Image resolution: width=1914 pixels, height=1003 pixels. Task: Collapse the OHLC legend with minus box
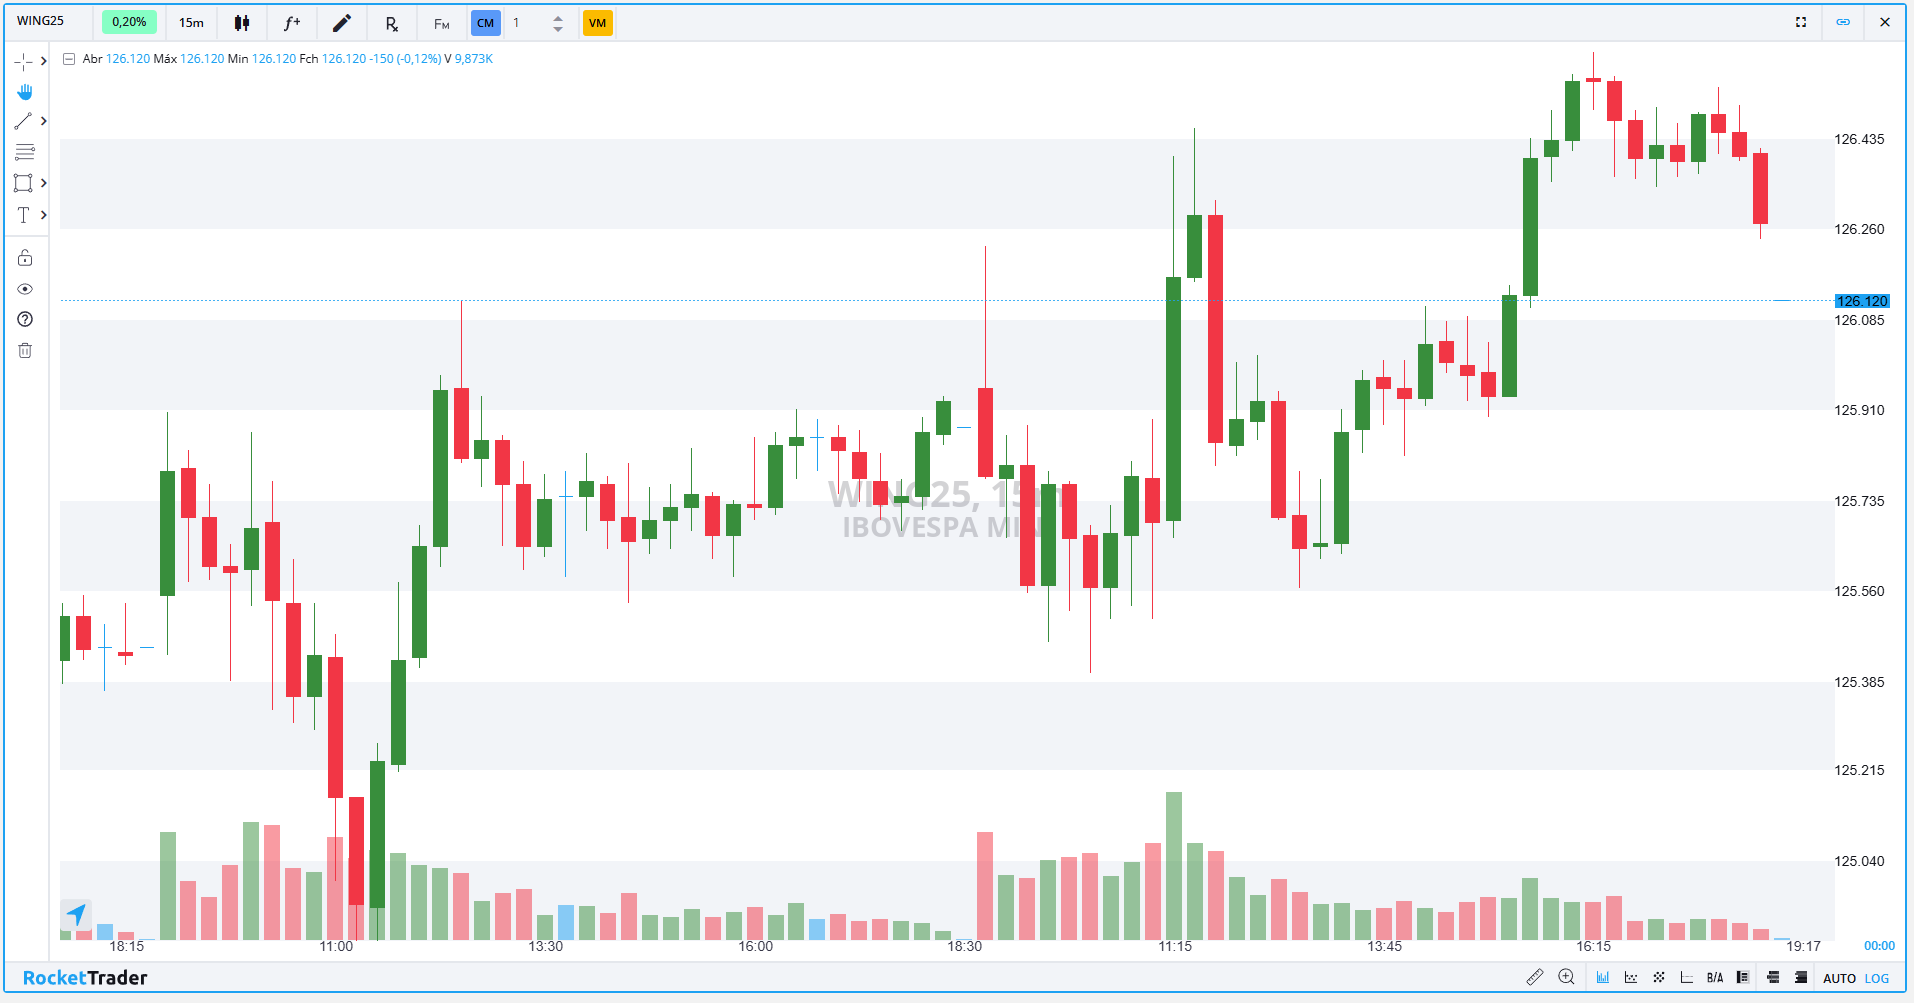69,59
